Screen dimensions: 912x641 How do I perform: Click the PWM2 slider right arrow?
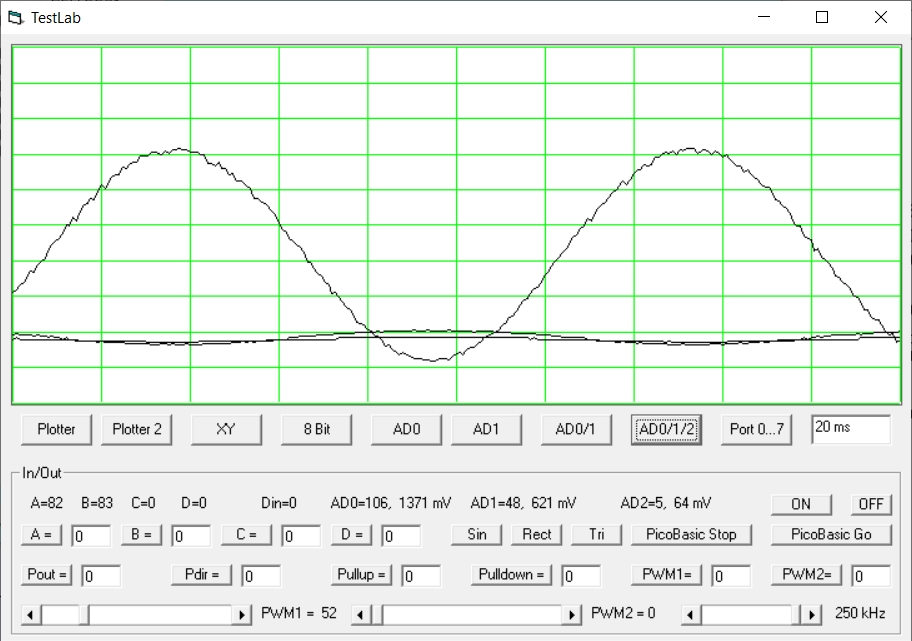coord(572,614)
